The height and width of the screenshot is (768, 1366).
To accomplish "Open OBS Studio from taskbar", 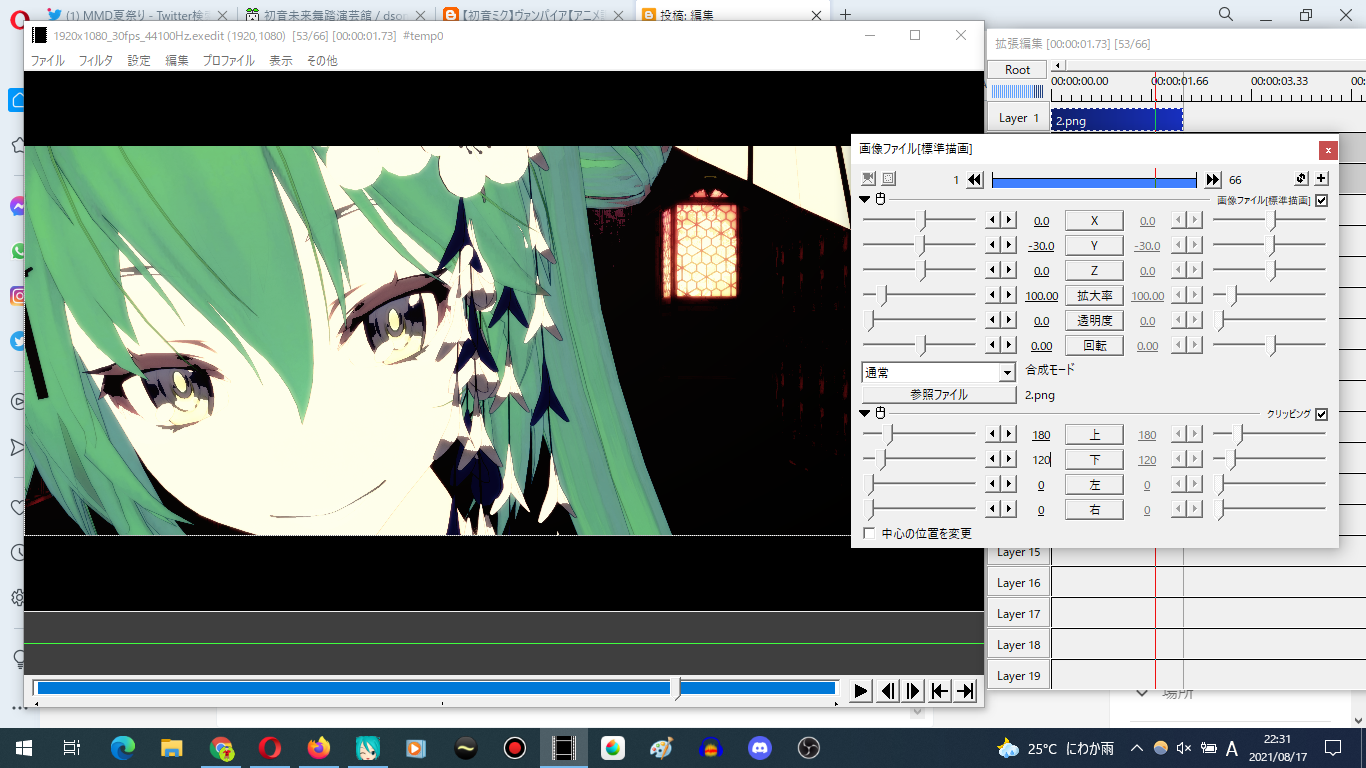I will tap(809, 747).
